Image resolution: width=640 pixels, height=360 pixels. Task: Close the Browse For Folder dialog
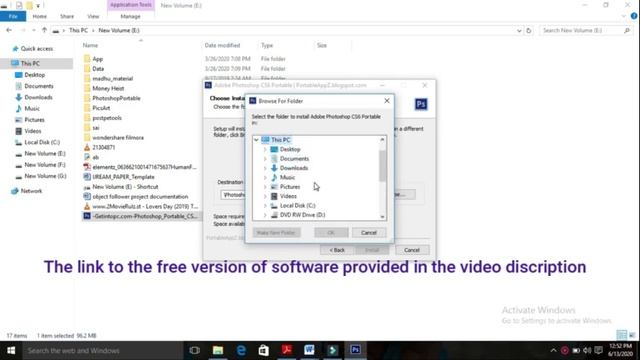[x=387, y=101]
